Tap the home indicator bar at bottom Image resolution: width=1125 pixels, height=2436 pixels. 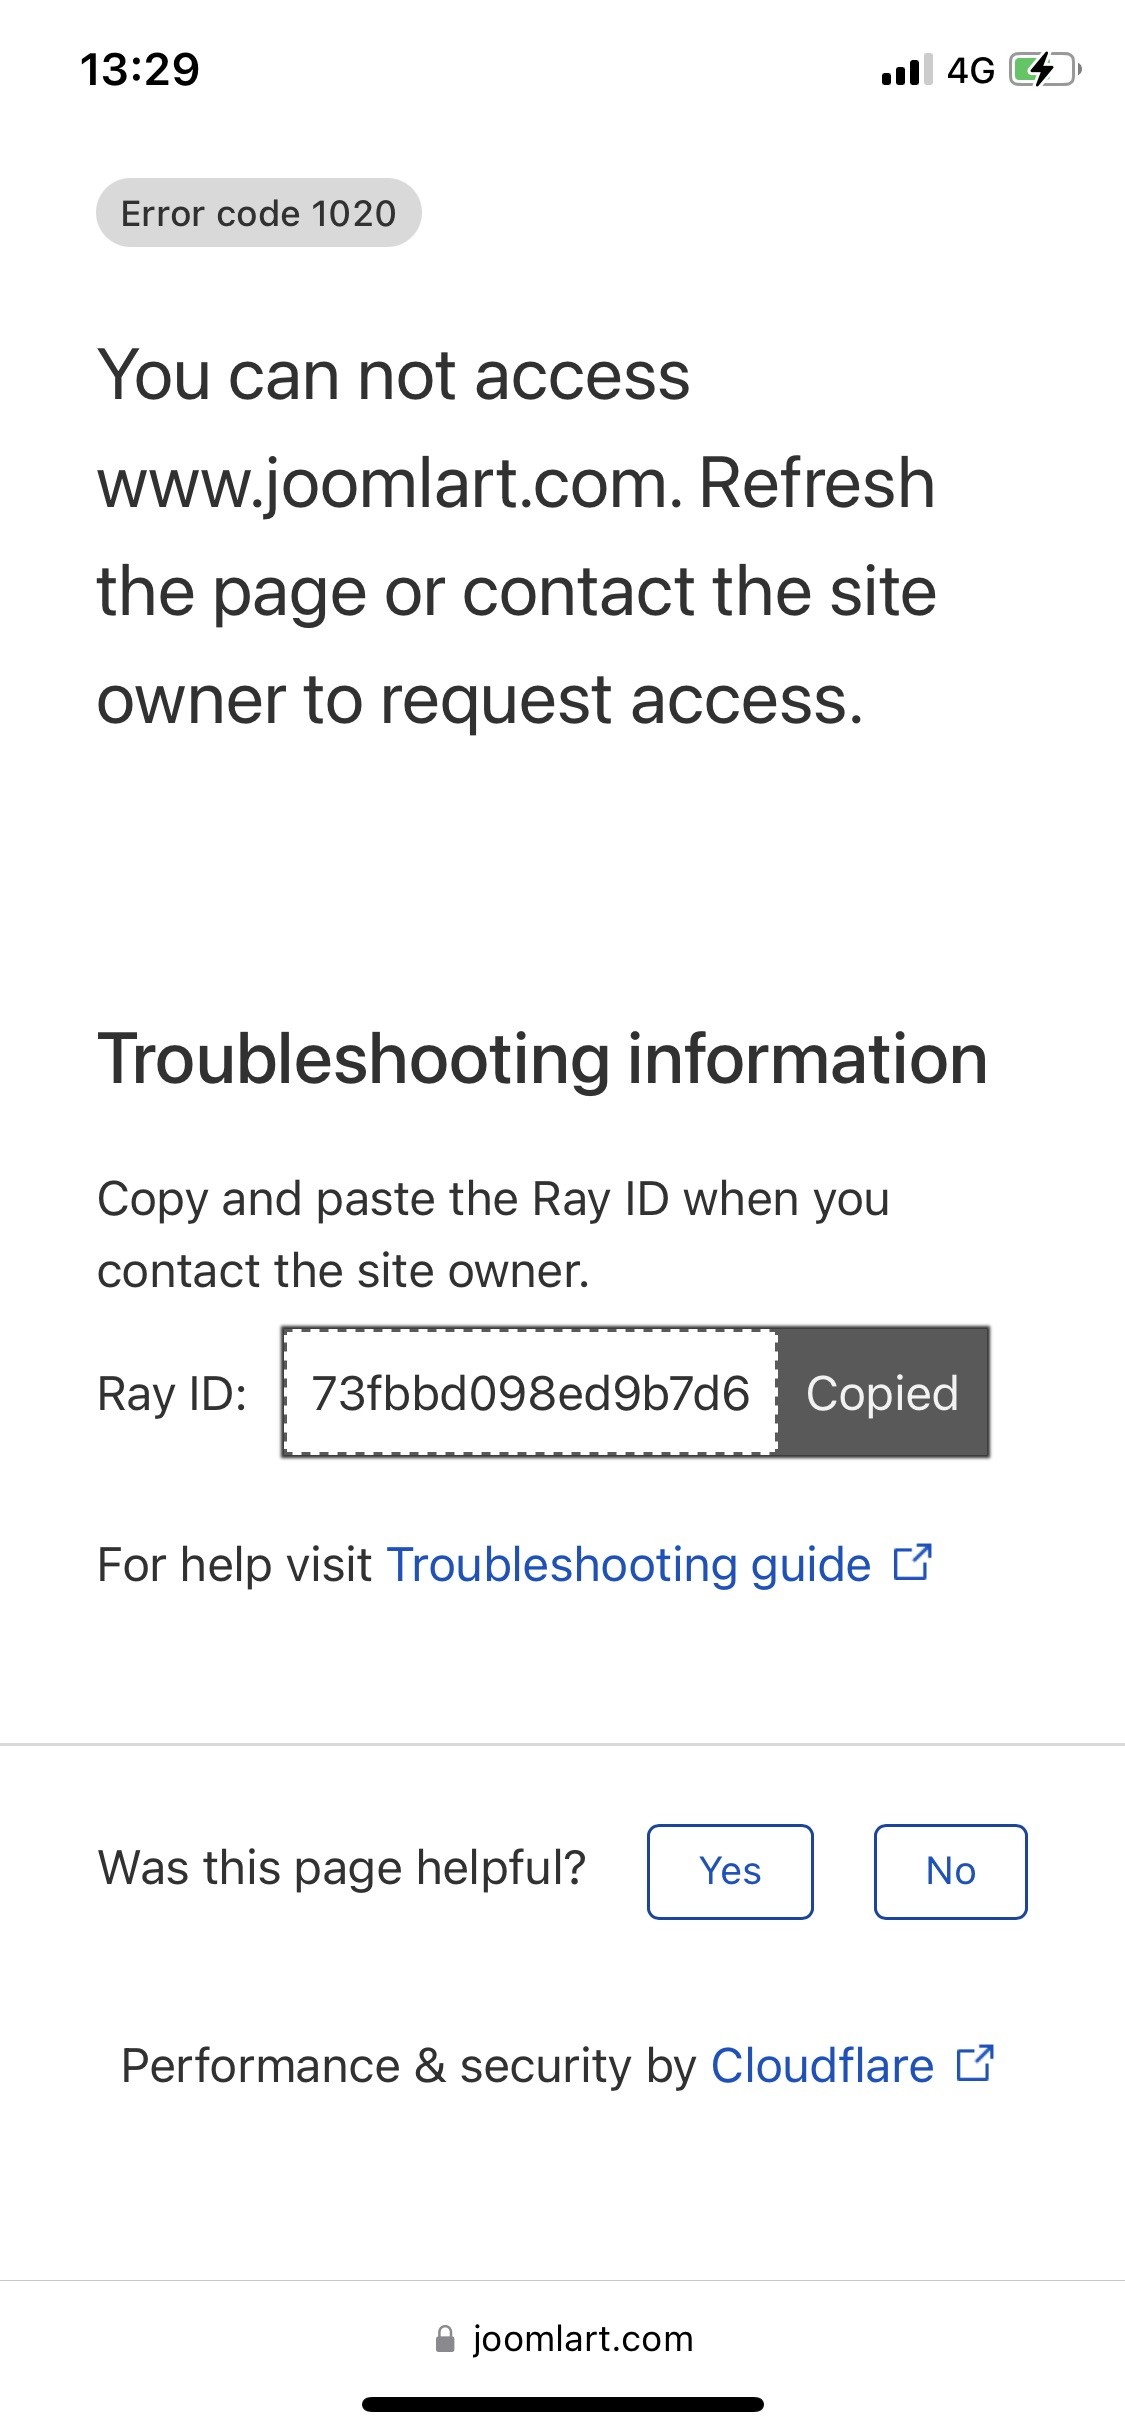pyautogui.click(x=563, y=2404)
